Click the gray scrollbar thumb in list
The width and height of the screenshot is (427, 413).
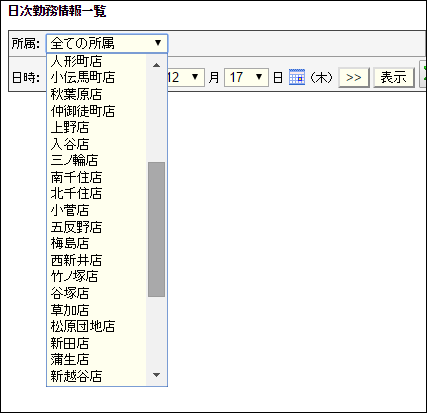pos(156,229)
